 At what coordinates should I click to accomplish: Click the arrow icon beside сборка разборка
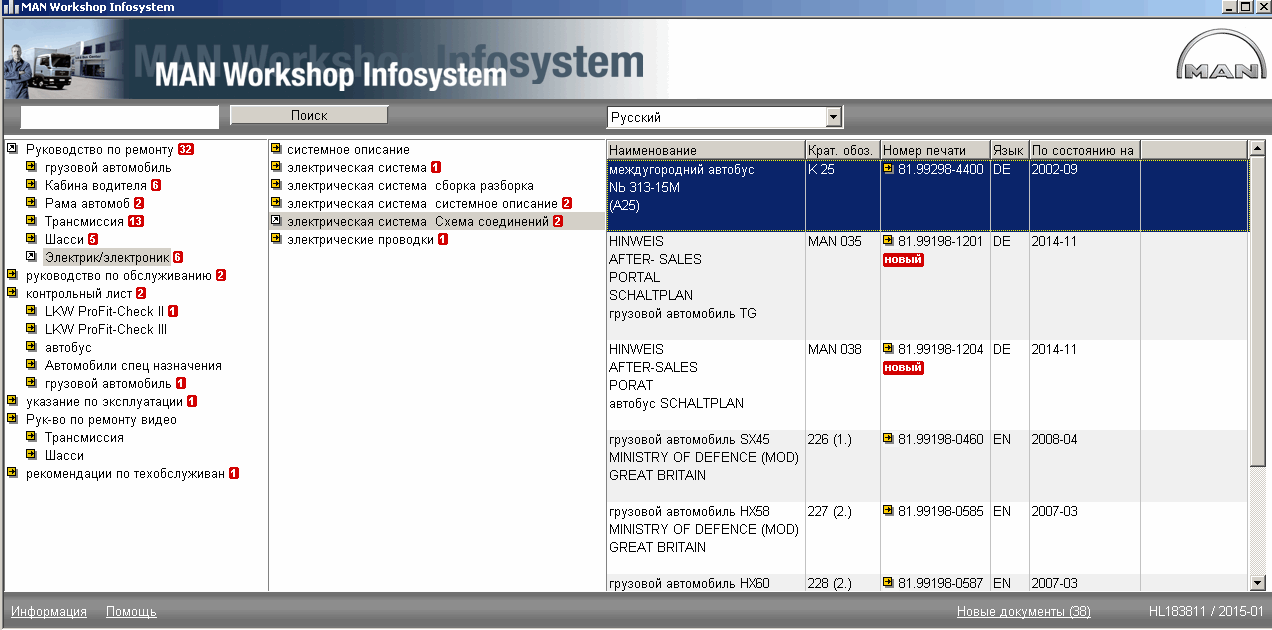tap(276, 185)
